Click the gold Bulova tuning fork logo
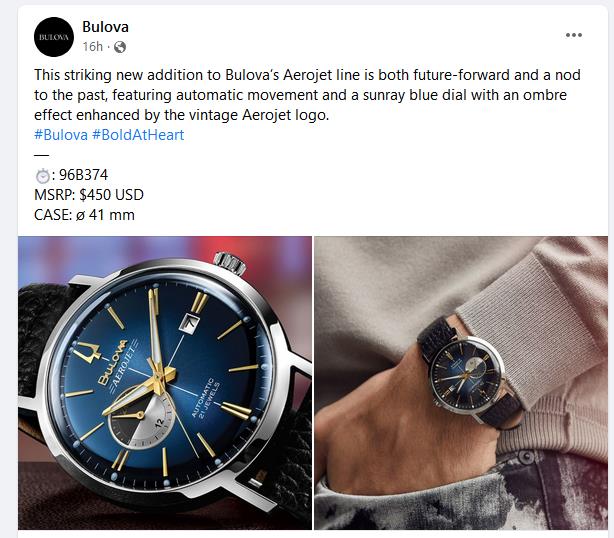This screenshot has width=614, height=538. tap(87, 352)
